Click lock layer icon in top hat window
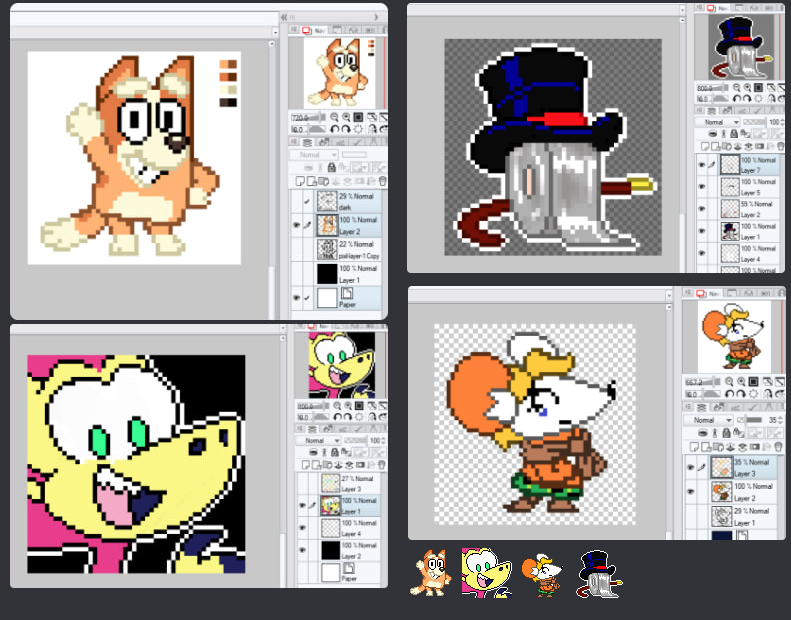Image resolution: width=791 pixels, height=620 pixels. pos(734,134)
